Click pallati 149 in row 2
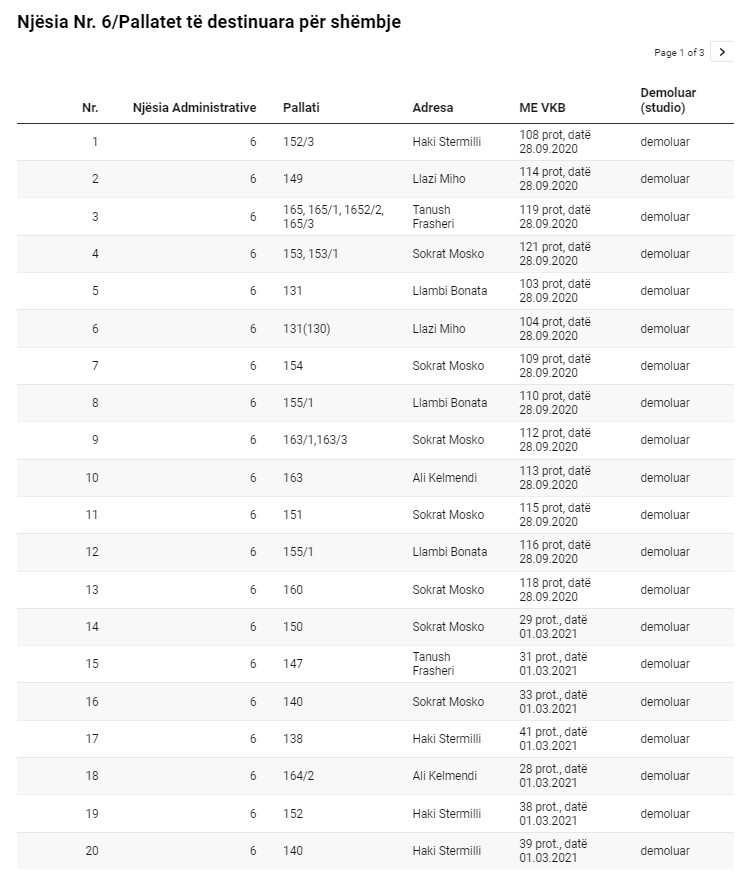This screenshot has width=746, height=882. pyautogui.click(x=292, y=179)
